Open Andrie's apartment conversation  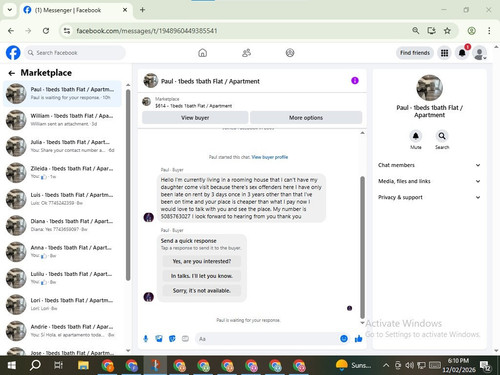[x=62, y=331]
